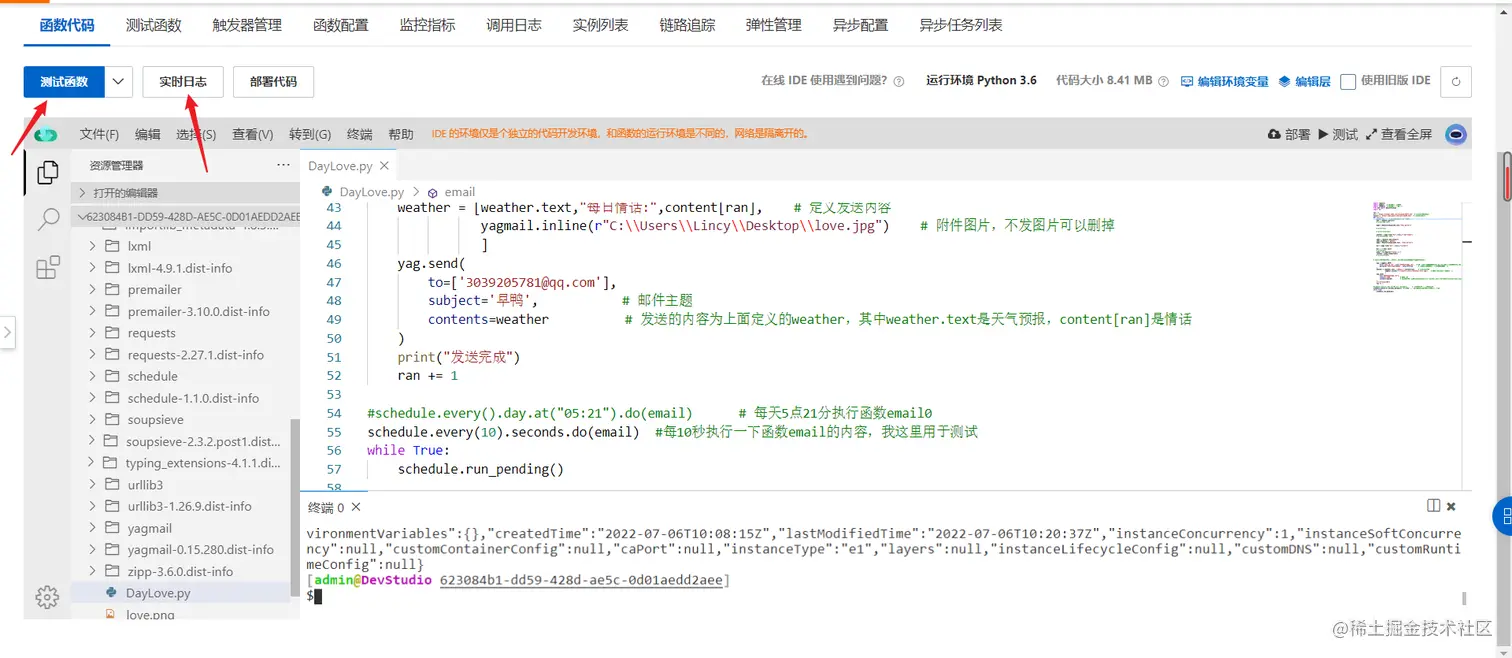This screenshot has width=1512, height=658.
Task: Switch to 调用日志 tab
Action: click(x=514, y=25)
